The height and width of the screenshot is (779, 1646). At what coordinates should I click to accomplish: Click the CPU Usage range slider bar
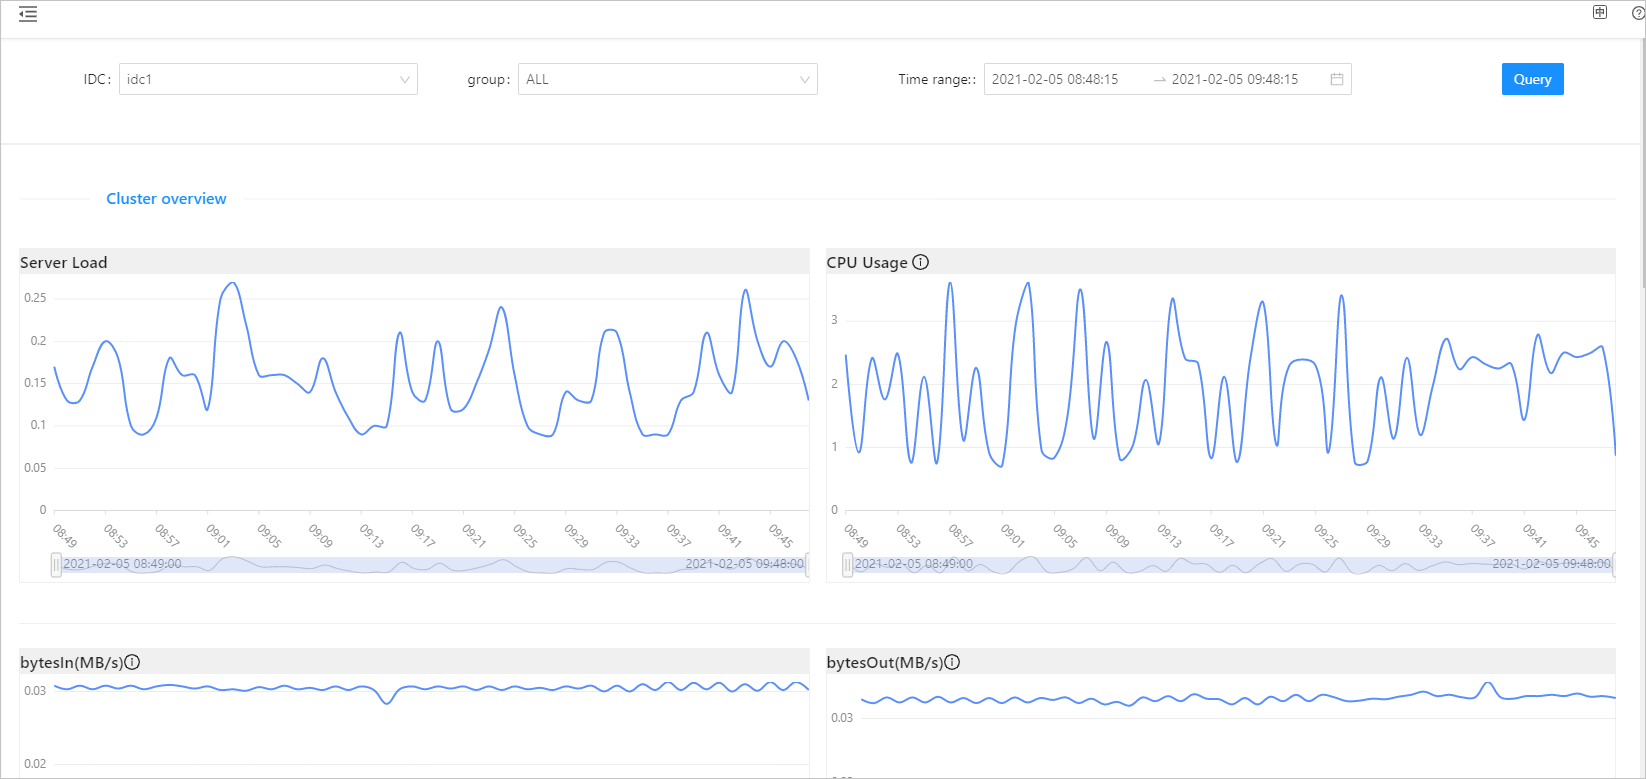pos(1231,565)
